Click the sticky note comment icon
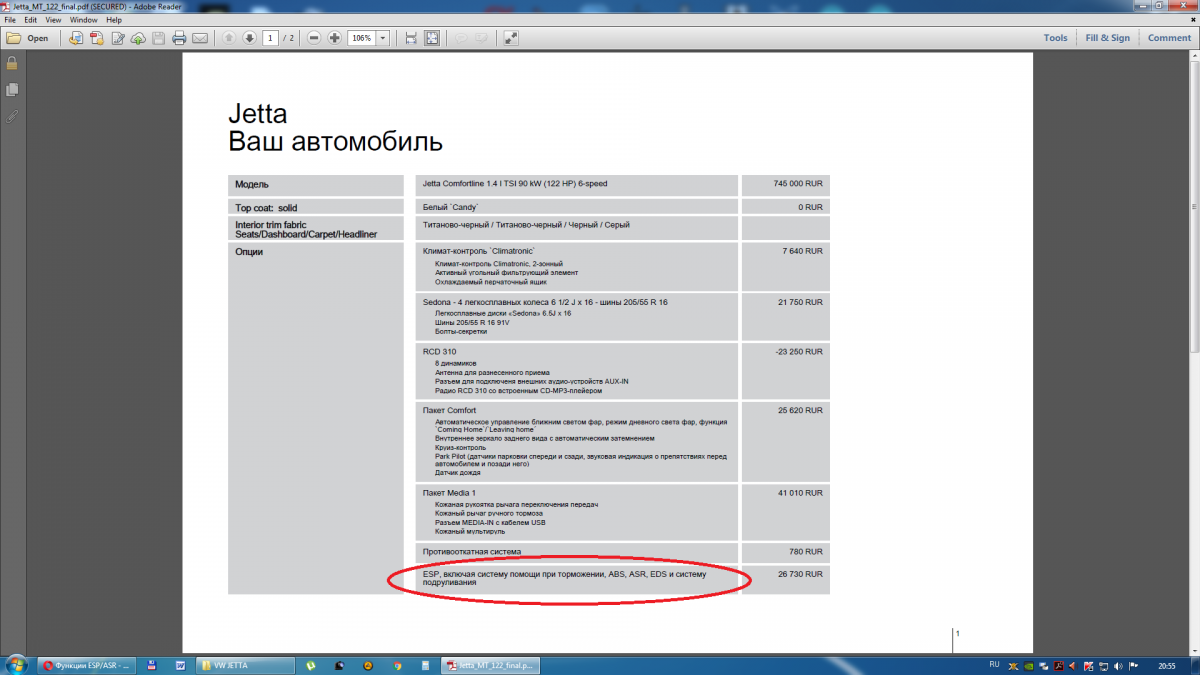This screenshot has width=1200, height=675. (x=461, y=38)
